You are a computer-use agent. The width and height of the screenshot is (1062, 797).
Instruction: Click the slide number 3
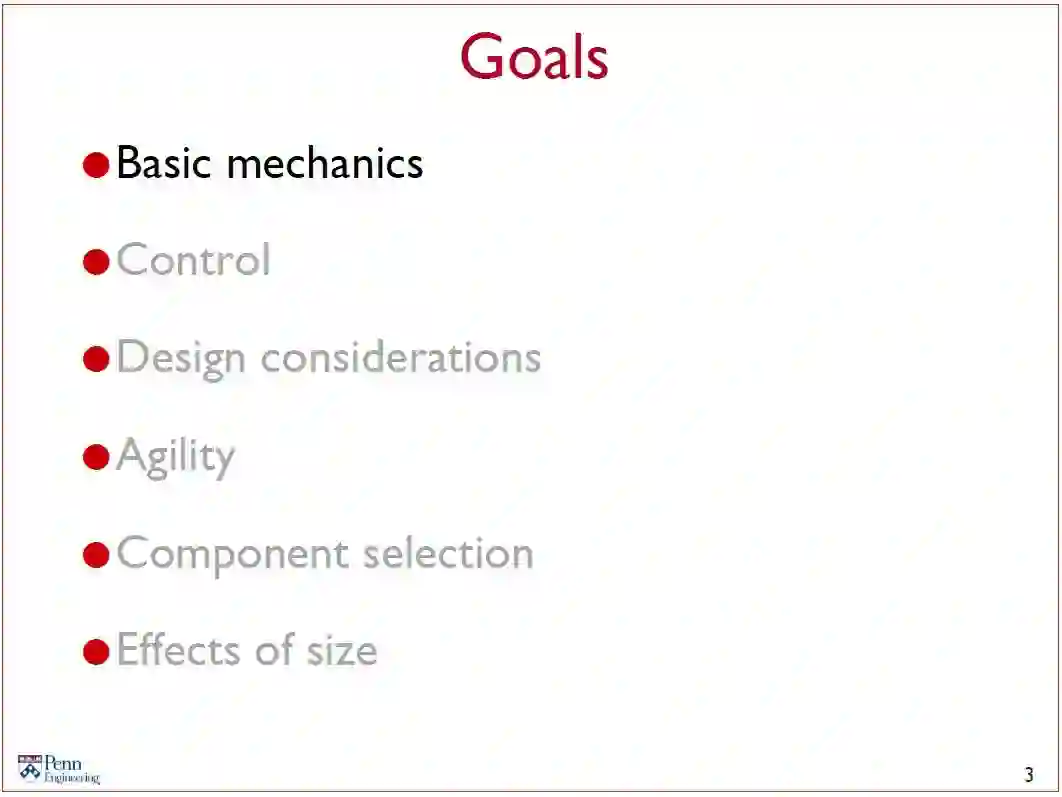tap(1029, 775)
